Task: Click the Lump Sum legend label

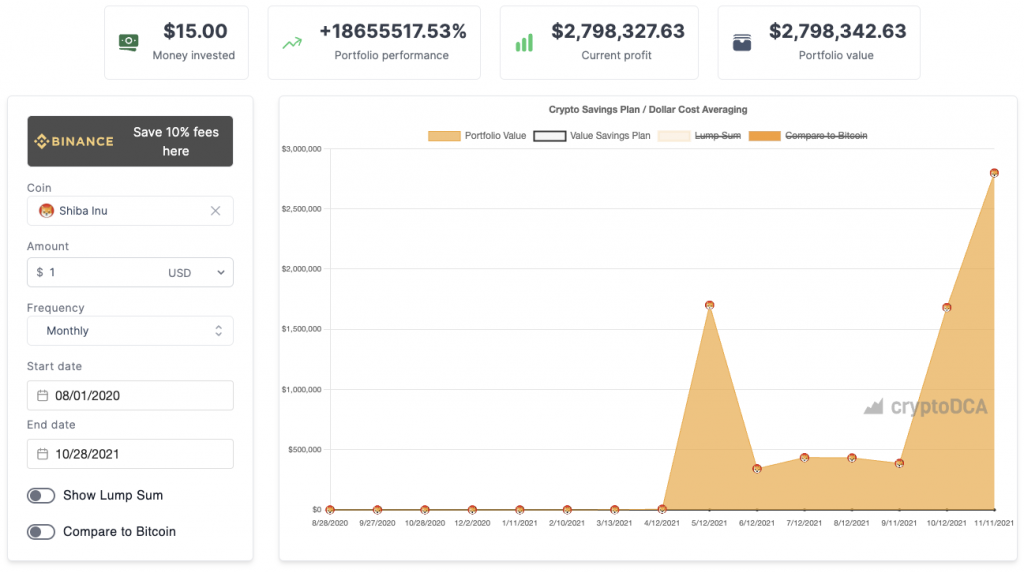Action: (x=718, y=136)
